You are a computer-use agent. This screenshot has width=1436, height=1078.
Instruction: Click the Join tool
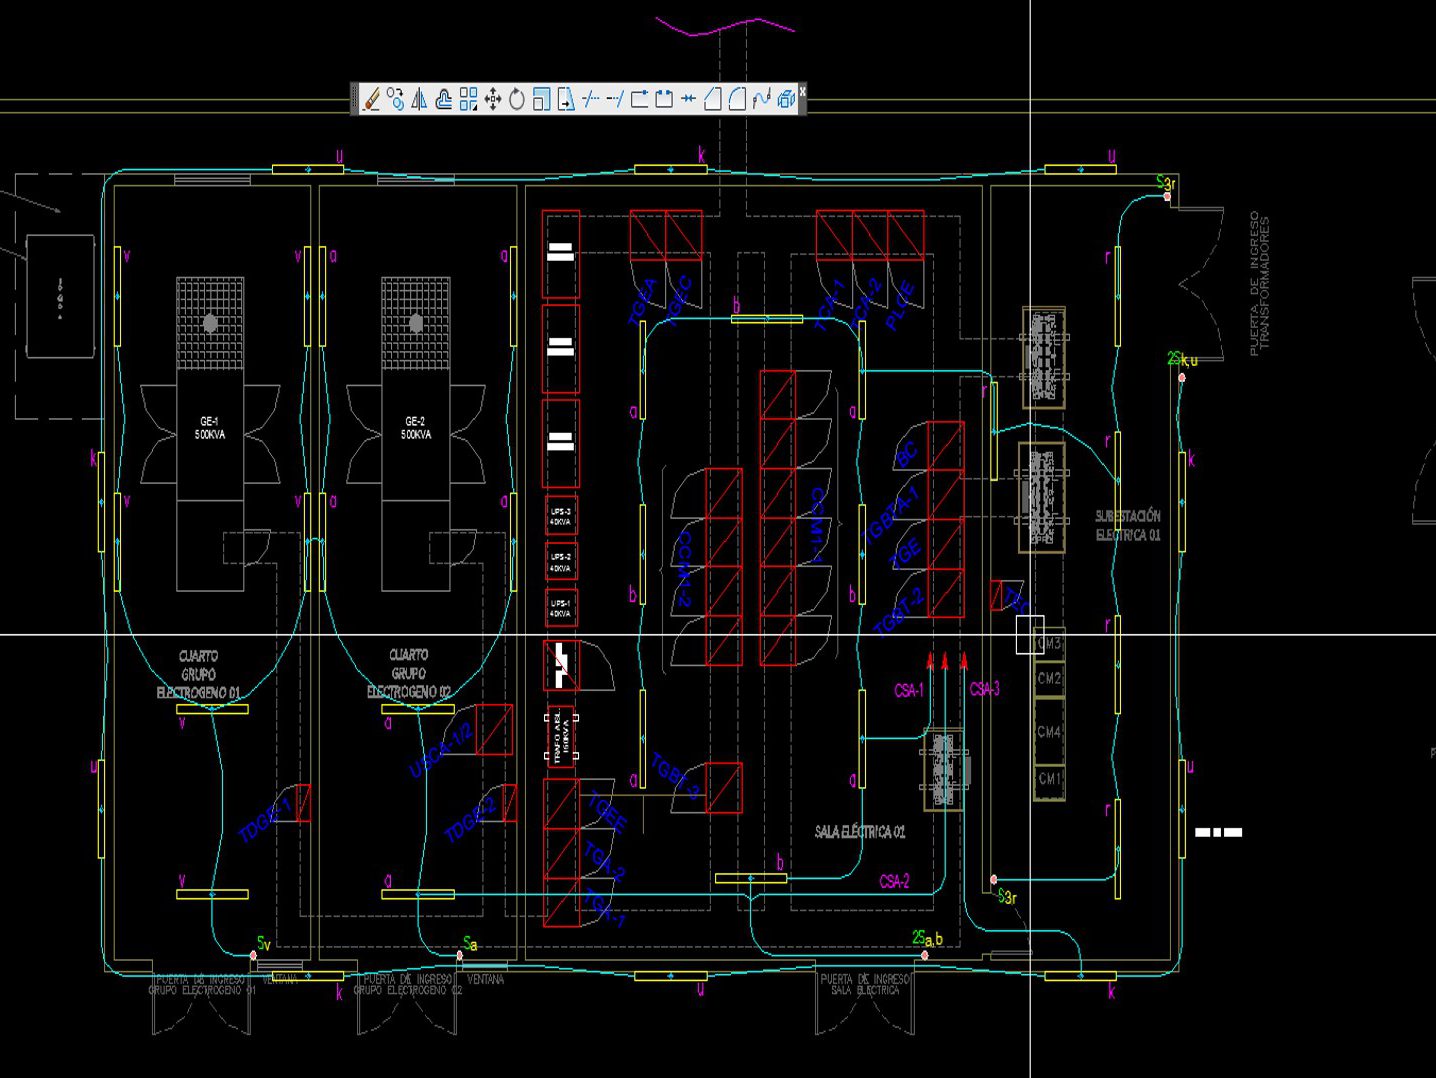coord(688,99)
